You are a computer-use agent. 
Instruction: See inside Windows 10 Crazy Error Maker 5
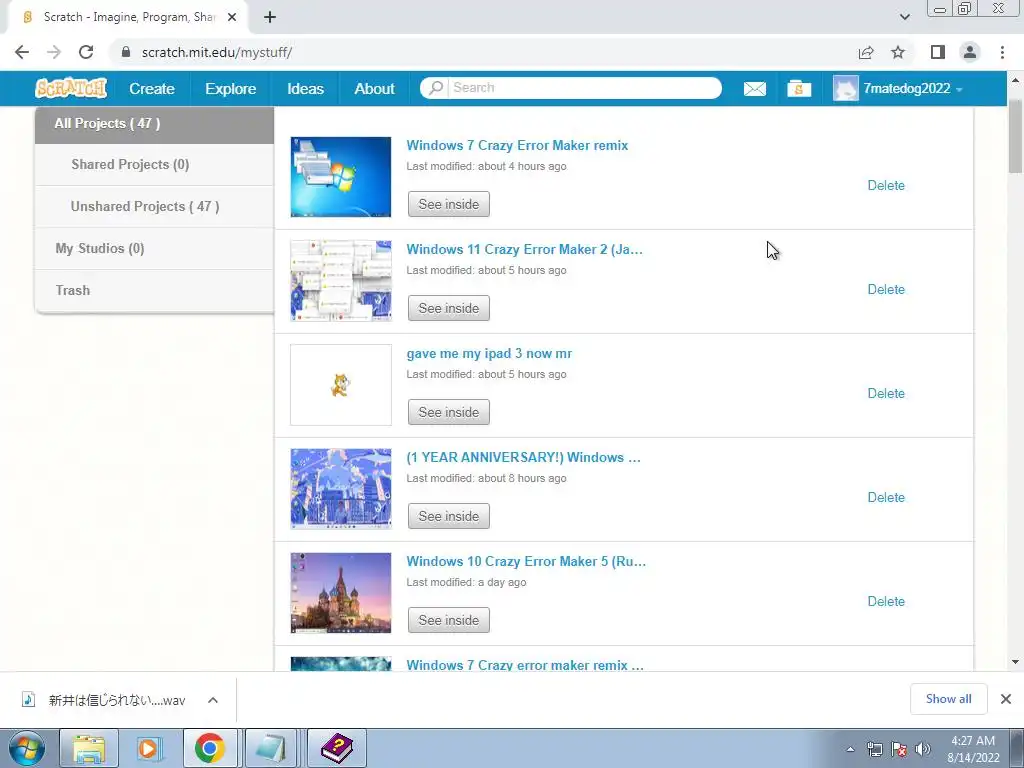[449, 620]
